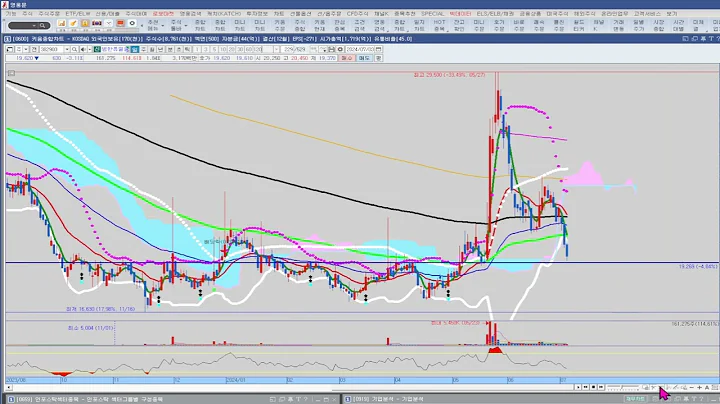
Task: Click the stop button in the chart playback controls
Action: point(593,387)
